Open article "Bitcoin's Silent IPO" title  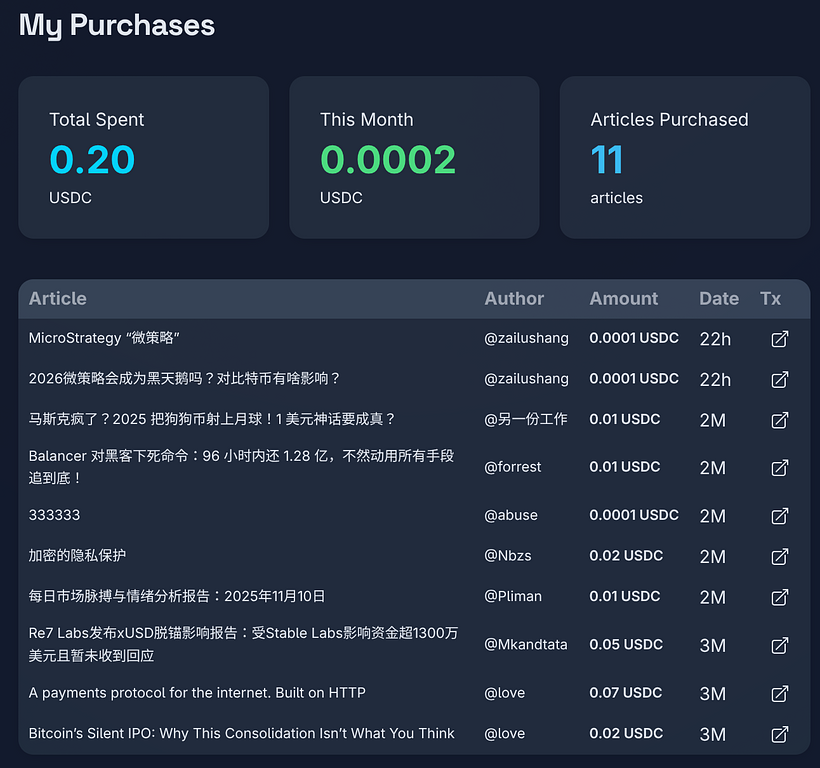point(241,733)
